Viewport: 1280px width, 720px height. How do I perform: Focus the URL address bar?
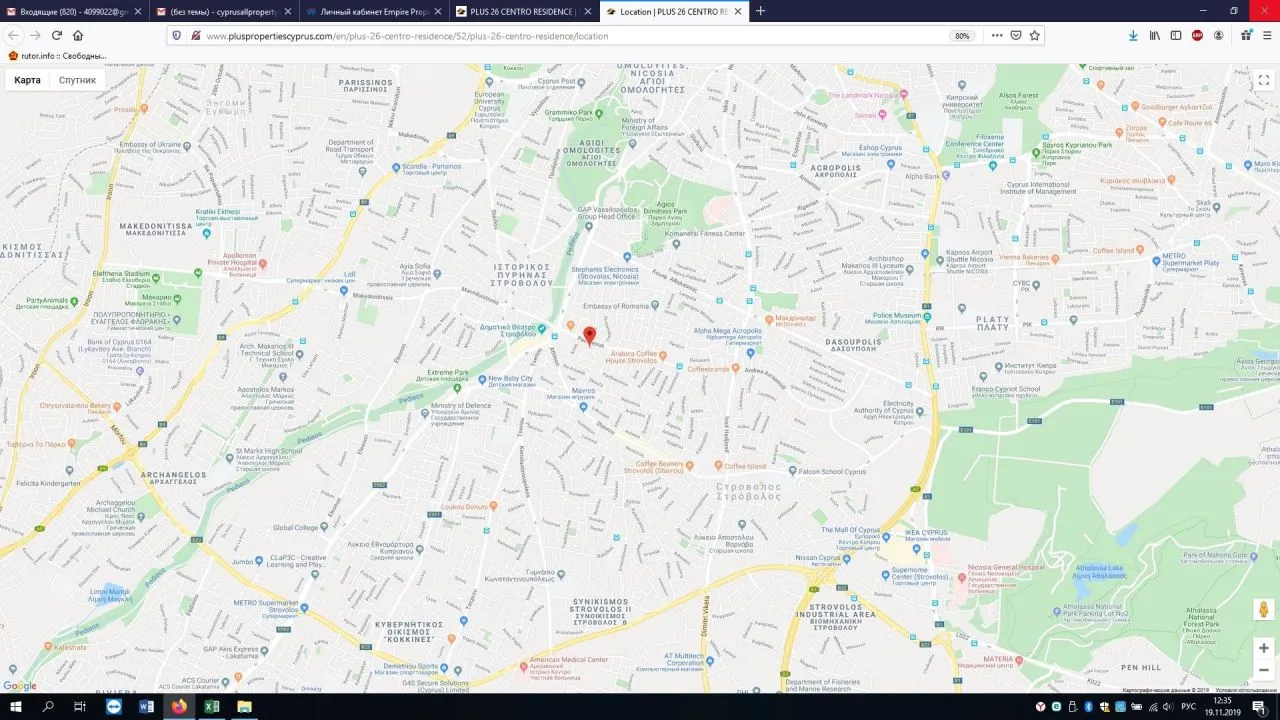coord(575,35)
